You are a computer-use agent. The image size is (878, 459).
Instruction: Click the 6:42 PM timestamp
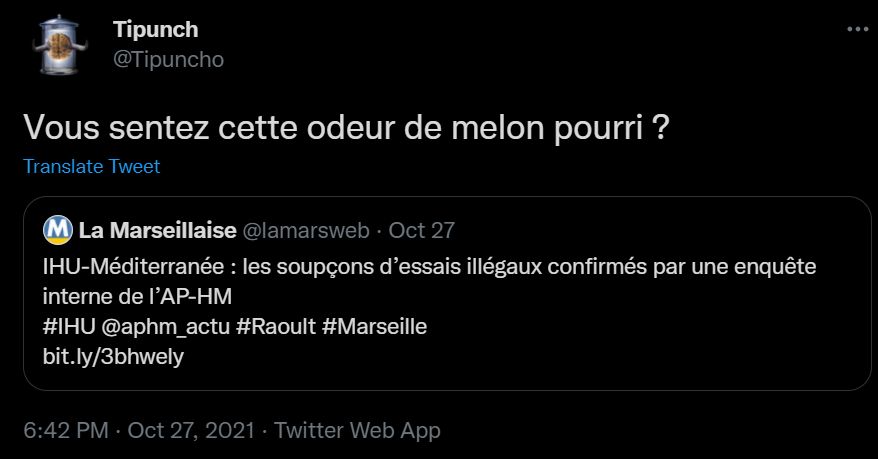point(66,431)
